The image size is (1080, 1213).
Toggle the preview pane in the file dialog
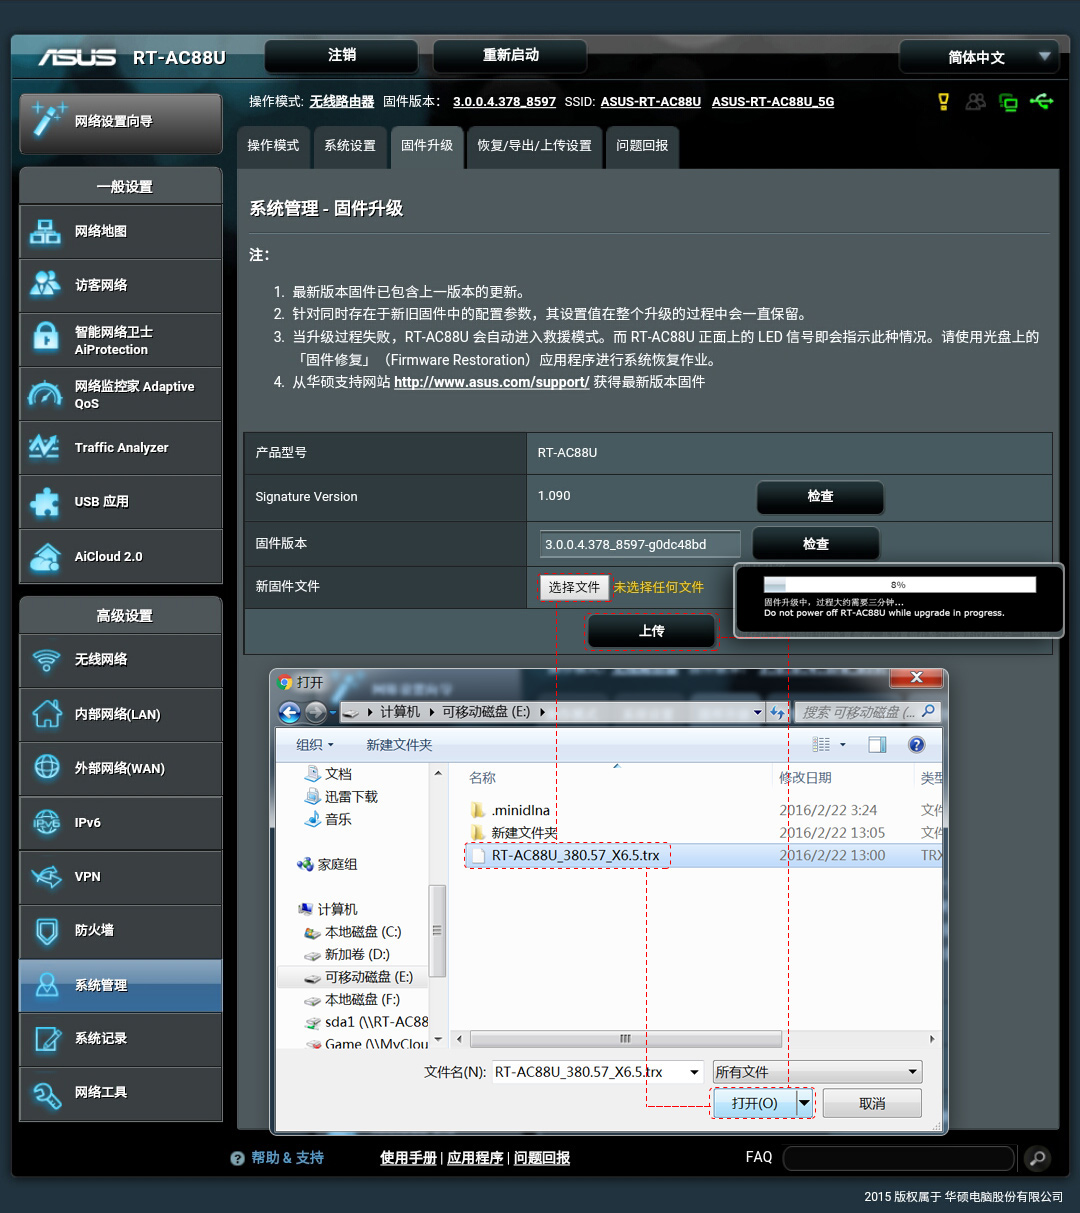[877, 745]
